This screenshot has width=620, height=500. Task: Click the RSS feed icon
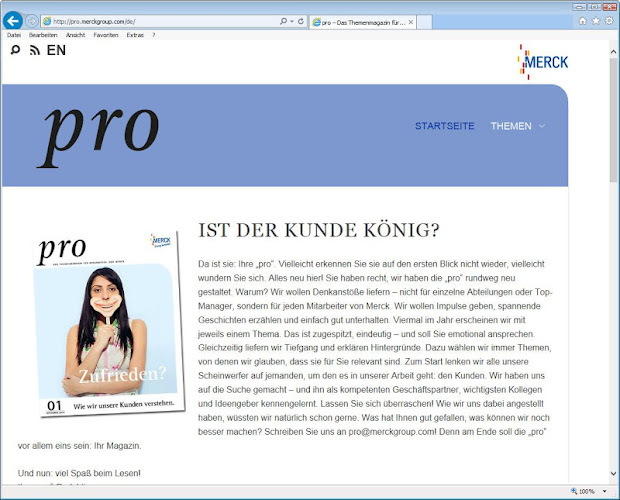click(35, 50)
